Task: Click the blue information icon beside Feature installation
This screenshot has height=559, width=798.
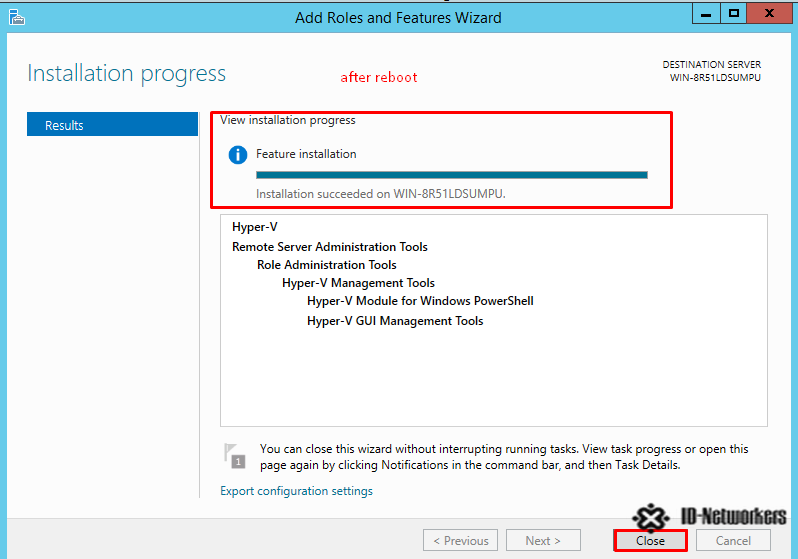Action: pos(238,154)
